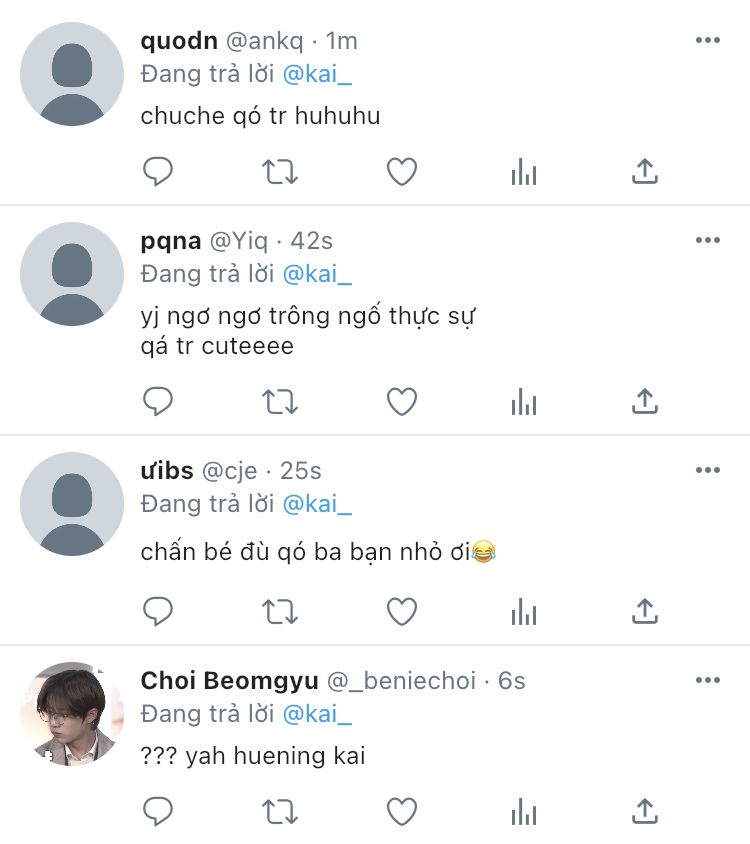Open @kai_ link in quodn's reply

coord(318,75)
